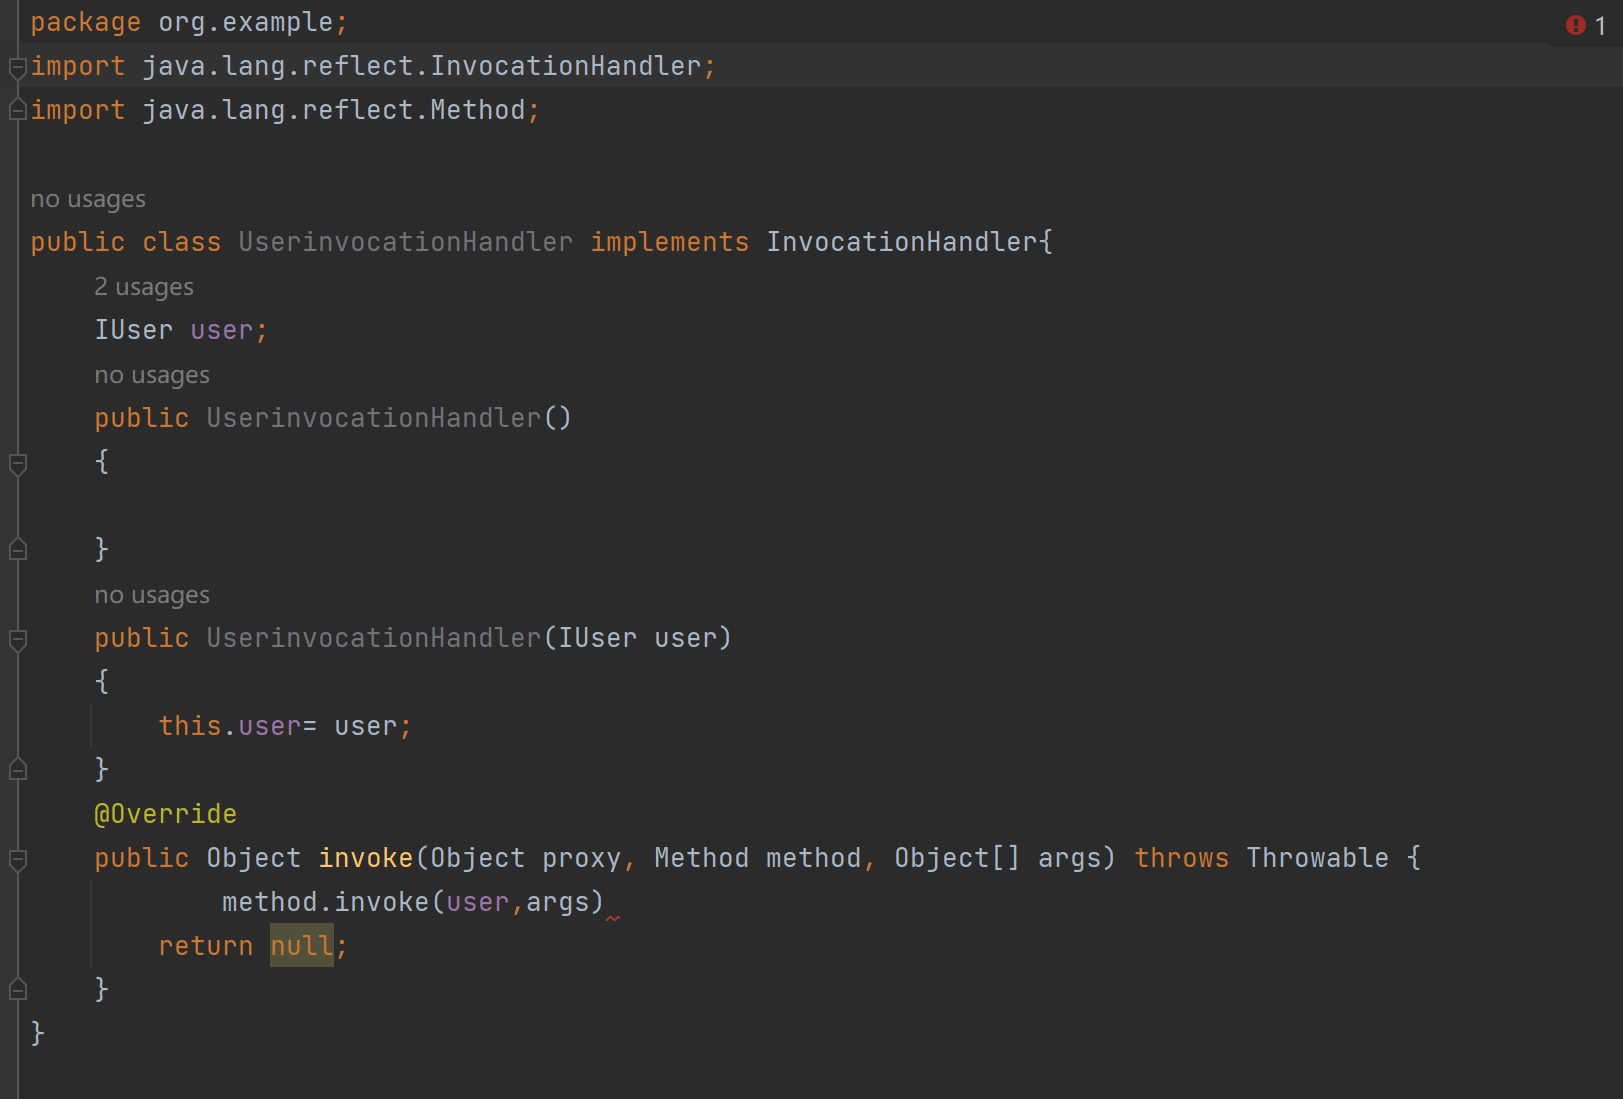Click the throws keyword in the invoke signature

(1181, 858)
